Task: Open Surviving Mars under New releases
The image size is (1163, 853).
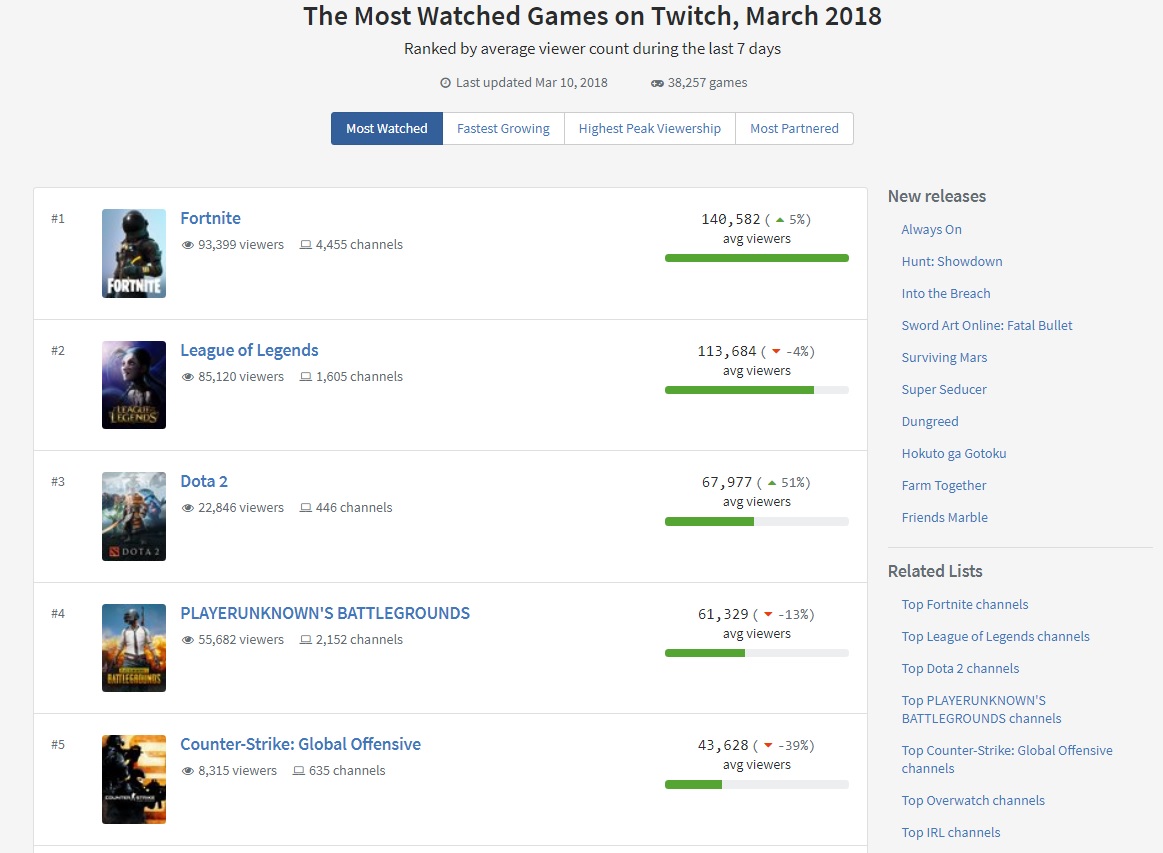Action: (944, 358)
